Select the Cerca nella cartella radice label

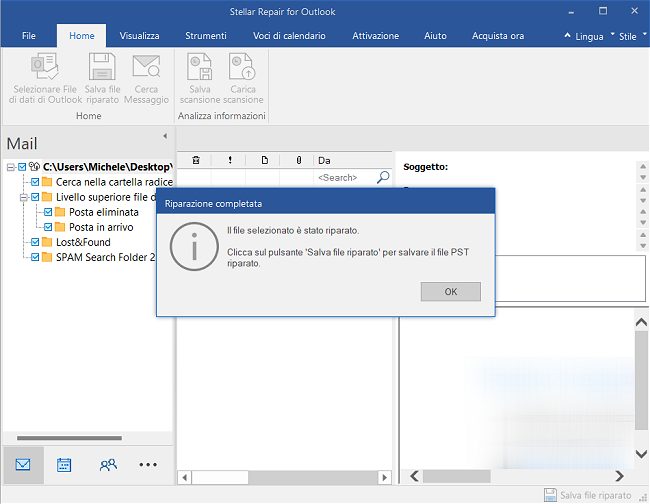pyautogui.click(x=114, y=182)
